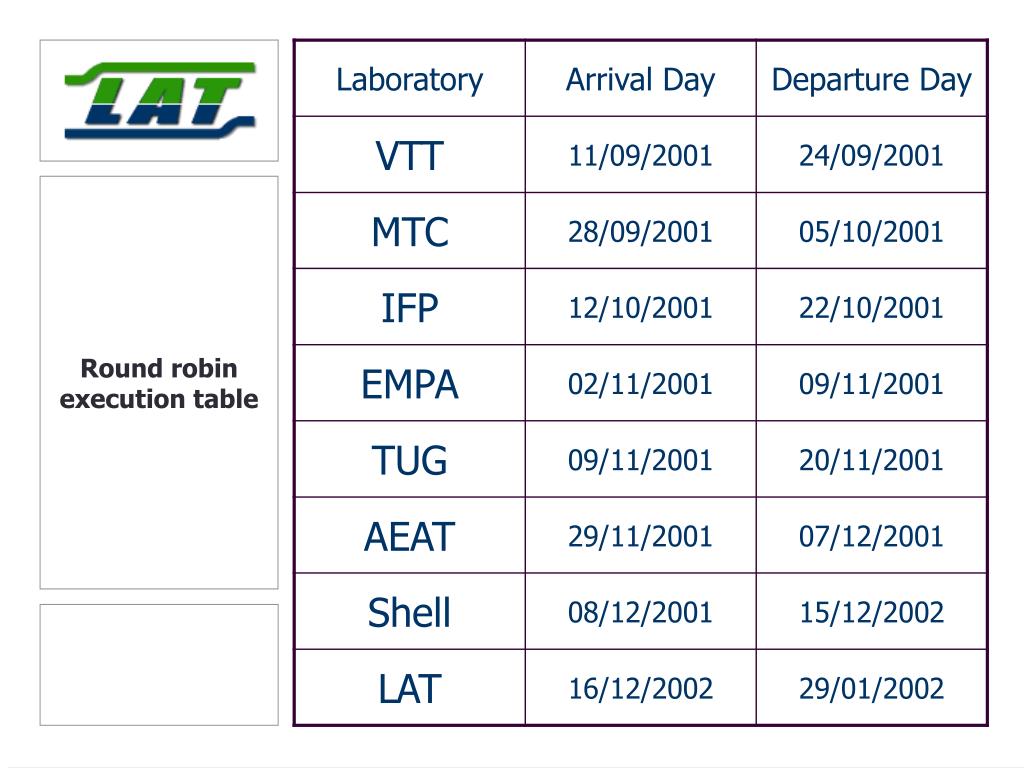The image size is (1024, 768).
Task: Click VTT arrival date 11/09/2001
Action: [x=641, y=155]
